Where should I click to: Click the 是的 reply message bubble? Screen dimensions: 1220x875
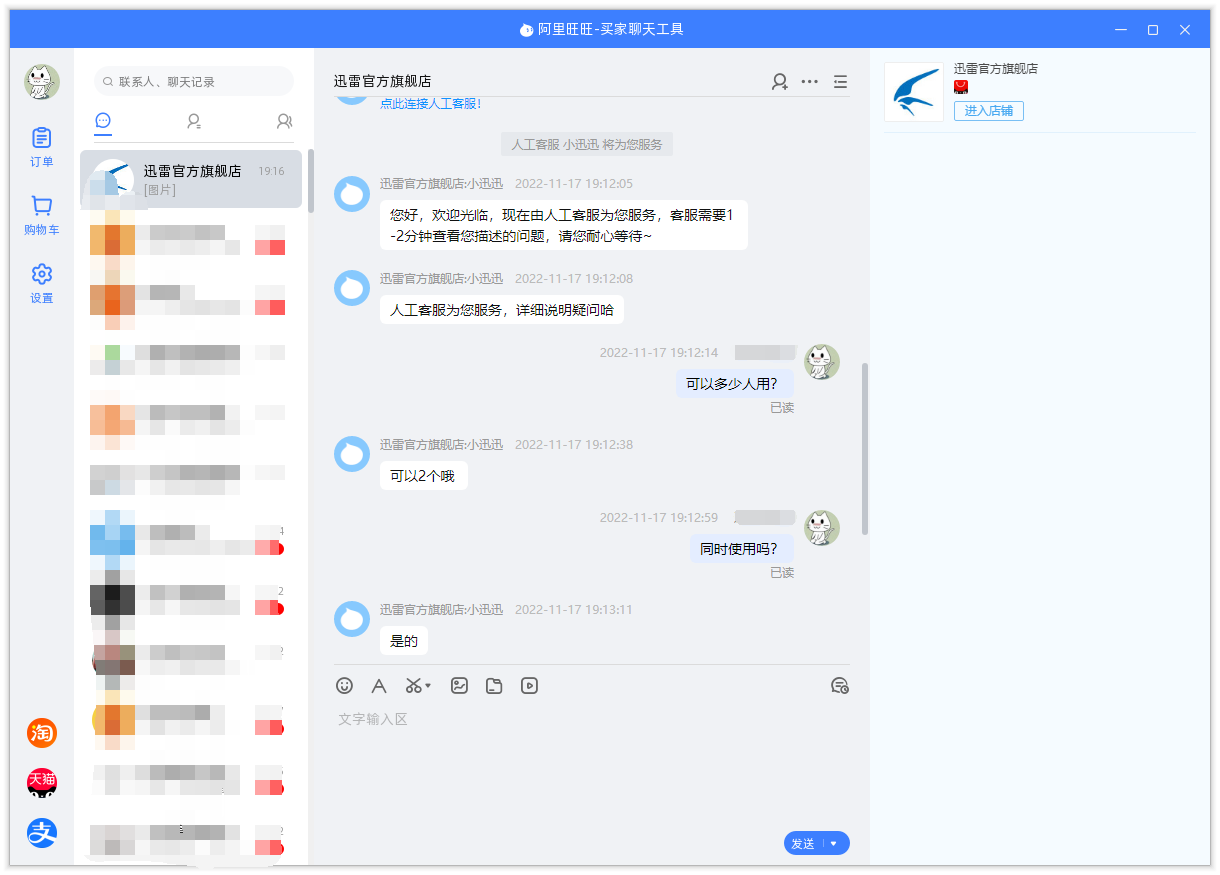pyautogui.click(x=404, y=641)
